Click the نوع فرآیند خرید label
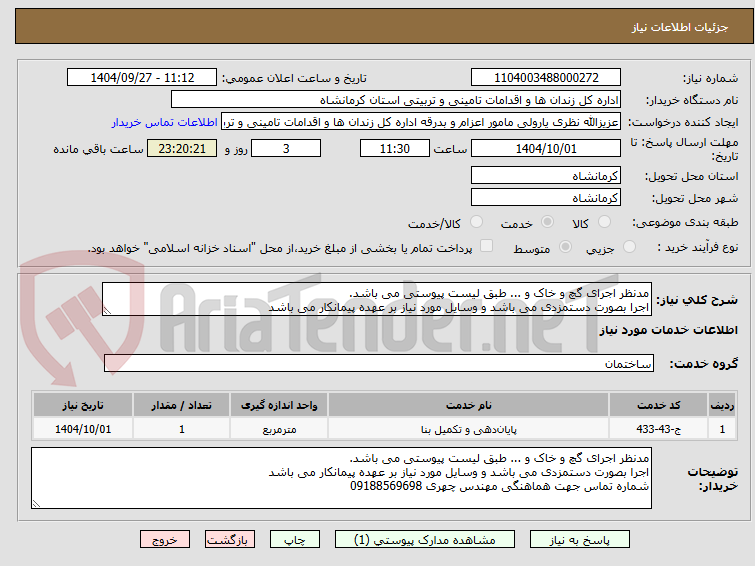Image resolution: width=755 pixels, height=566 pixels. click(698, 247)
